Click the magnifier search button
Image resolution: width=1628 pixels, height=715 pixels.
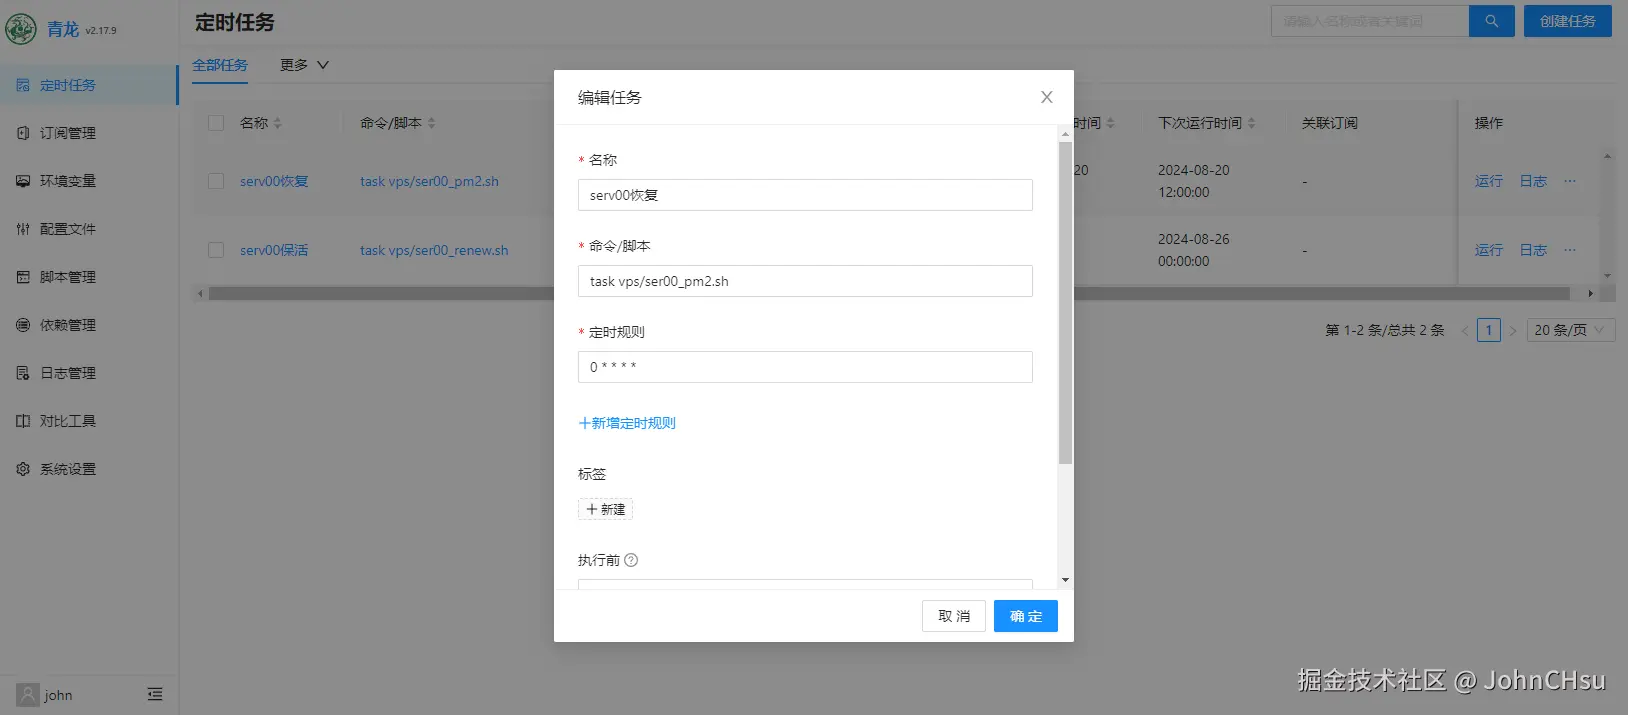click(x=1491, y=21)
